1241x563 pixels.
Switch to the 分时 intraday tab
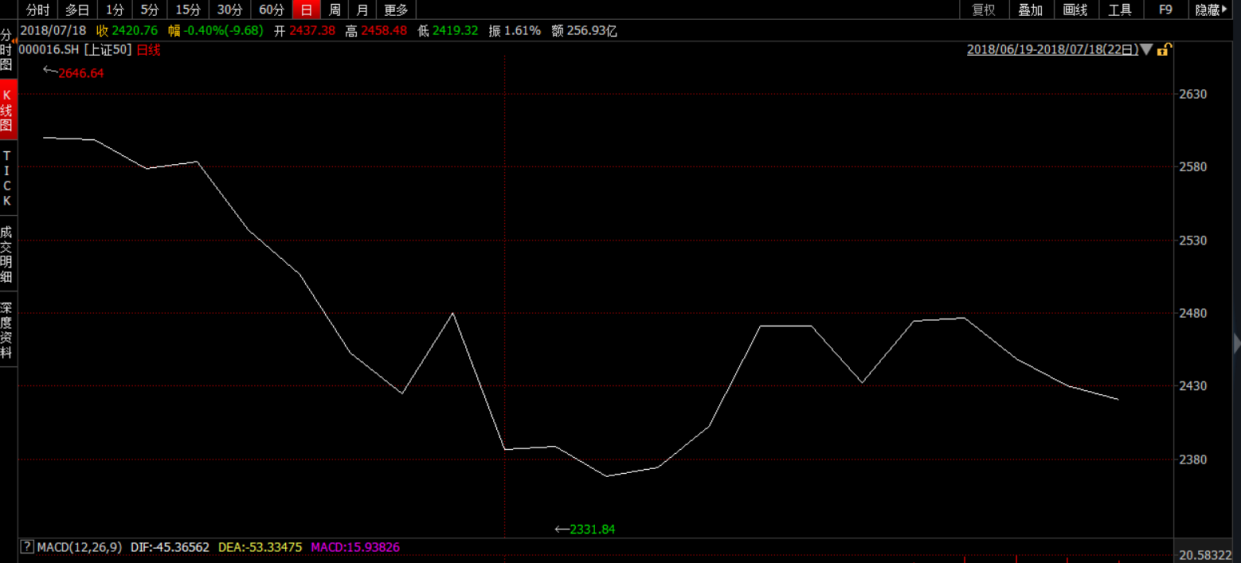click(x=37, y=10)
